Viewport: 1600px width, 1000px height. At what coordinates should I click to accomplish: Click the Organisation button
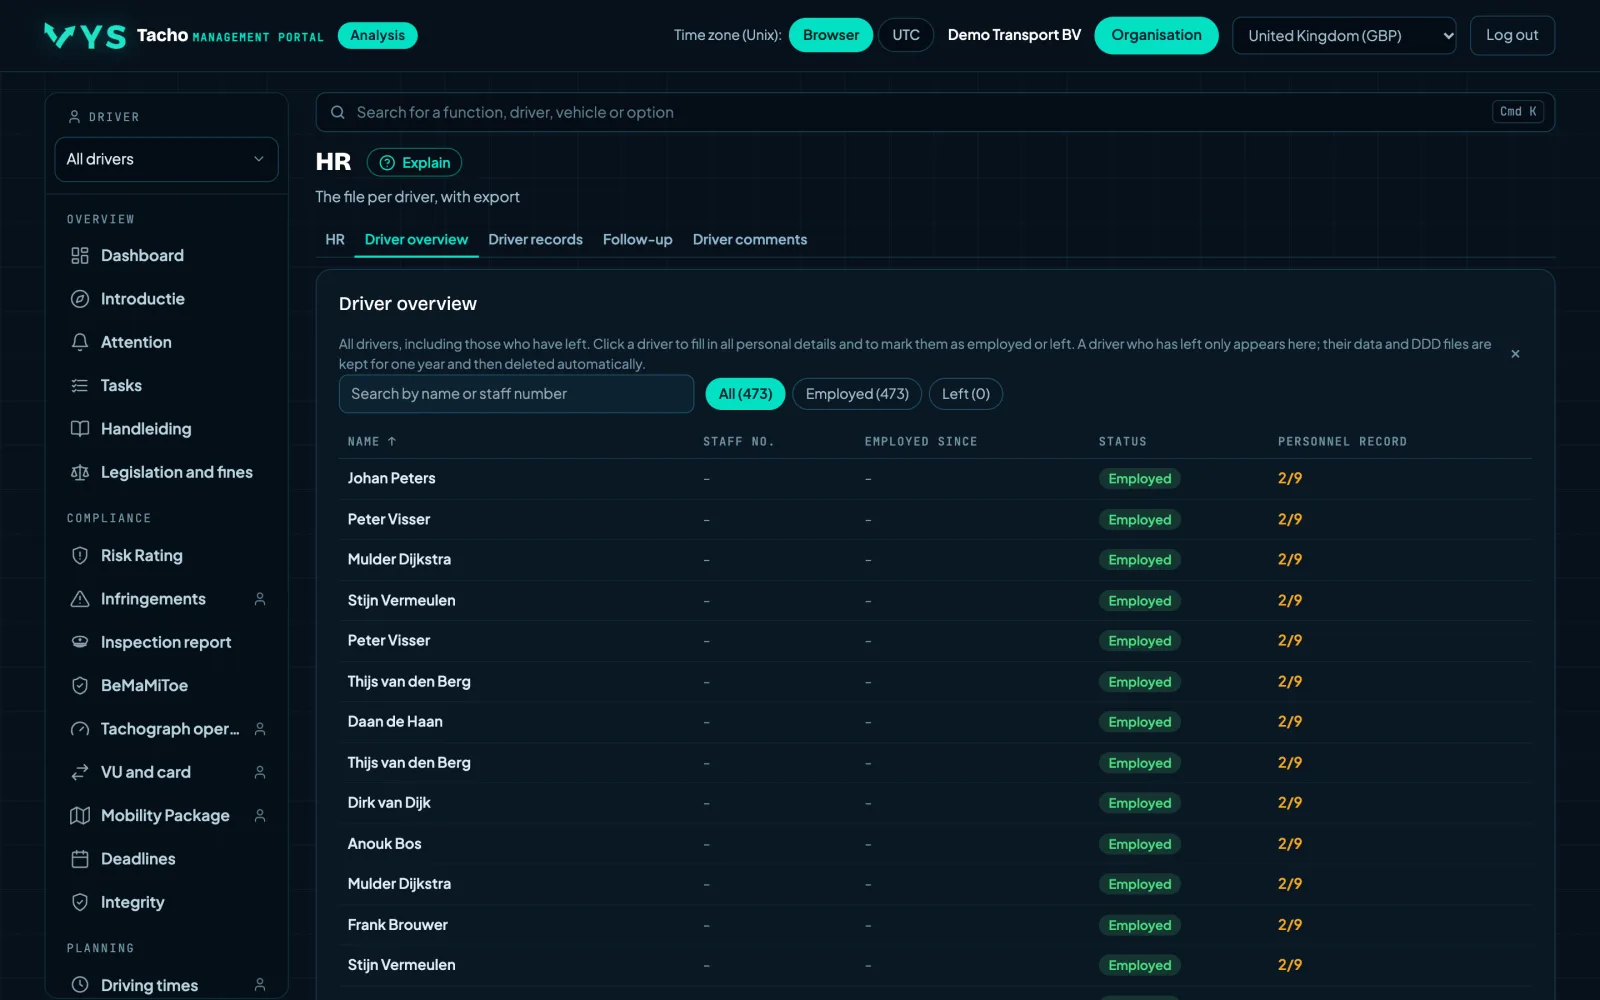[1156, 35]
